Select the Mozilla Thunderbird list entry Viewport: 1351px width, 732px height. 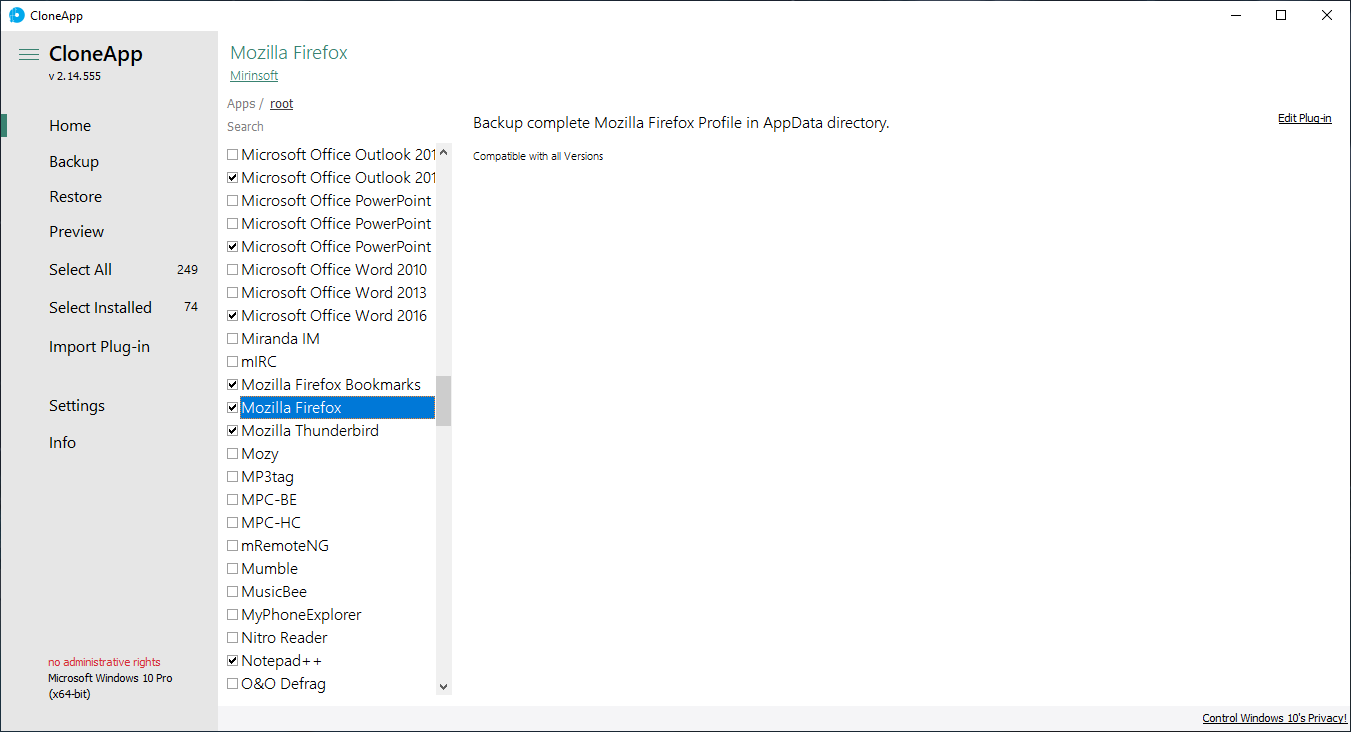point(310,431)
